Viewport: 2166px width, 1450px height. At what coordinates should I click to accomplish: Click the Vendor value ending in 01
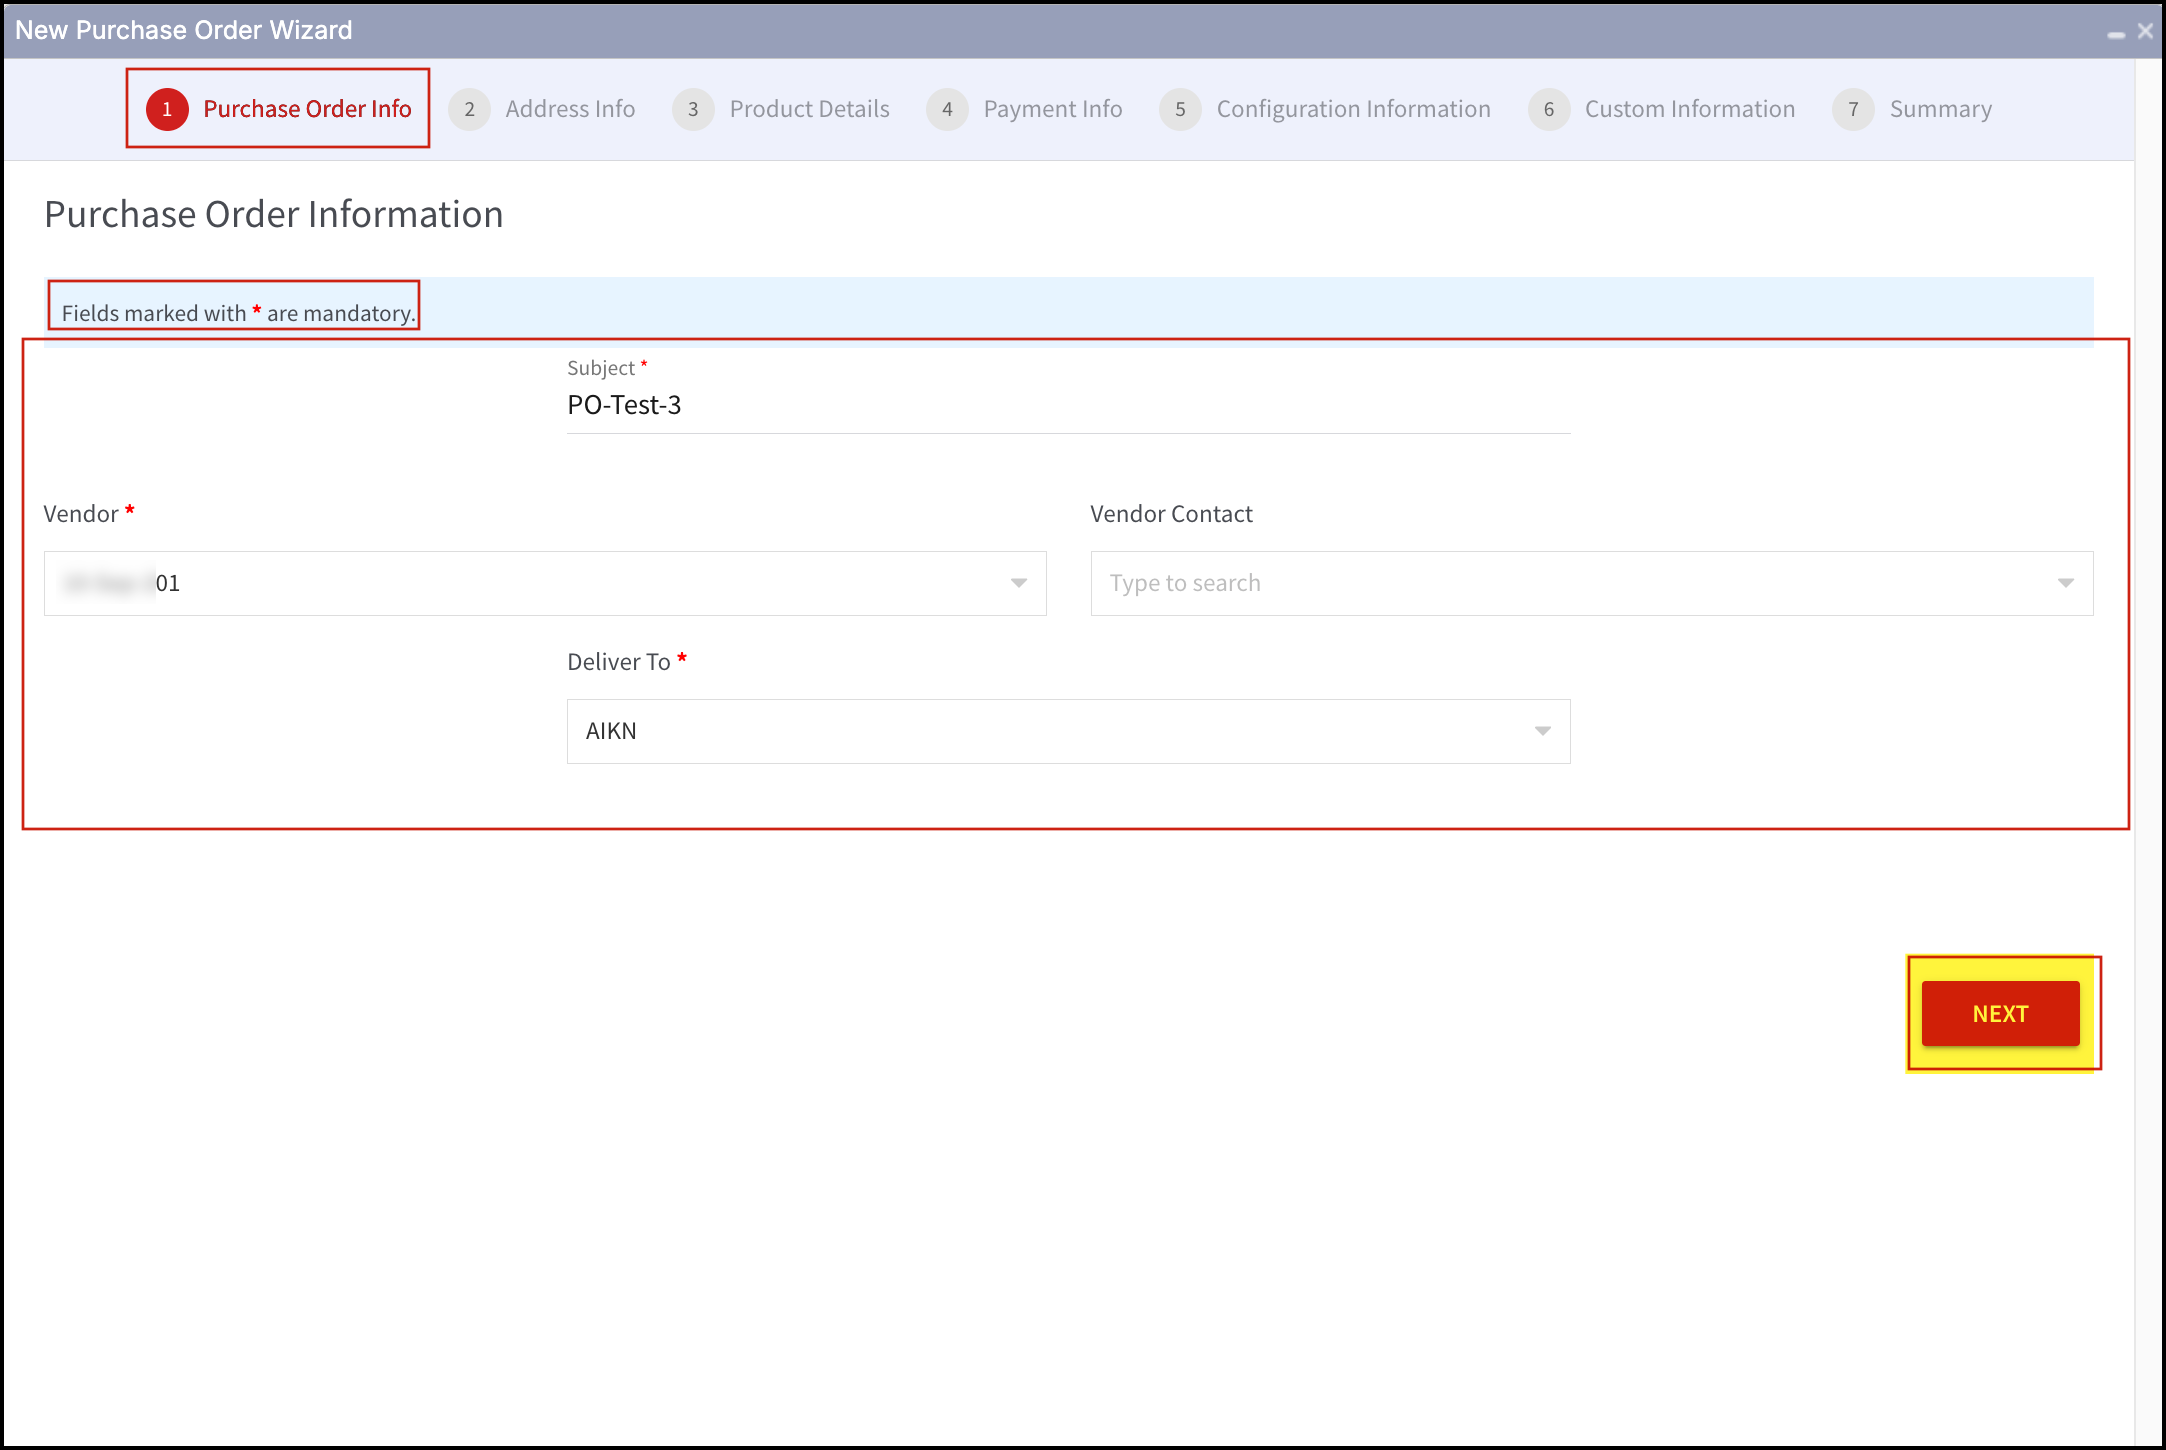pyautogui.click(x=122, y=583)
